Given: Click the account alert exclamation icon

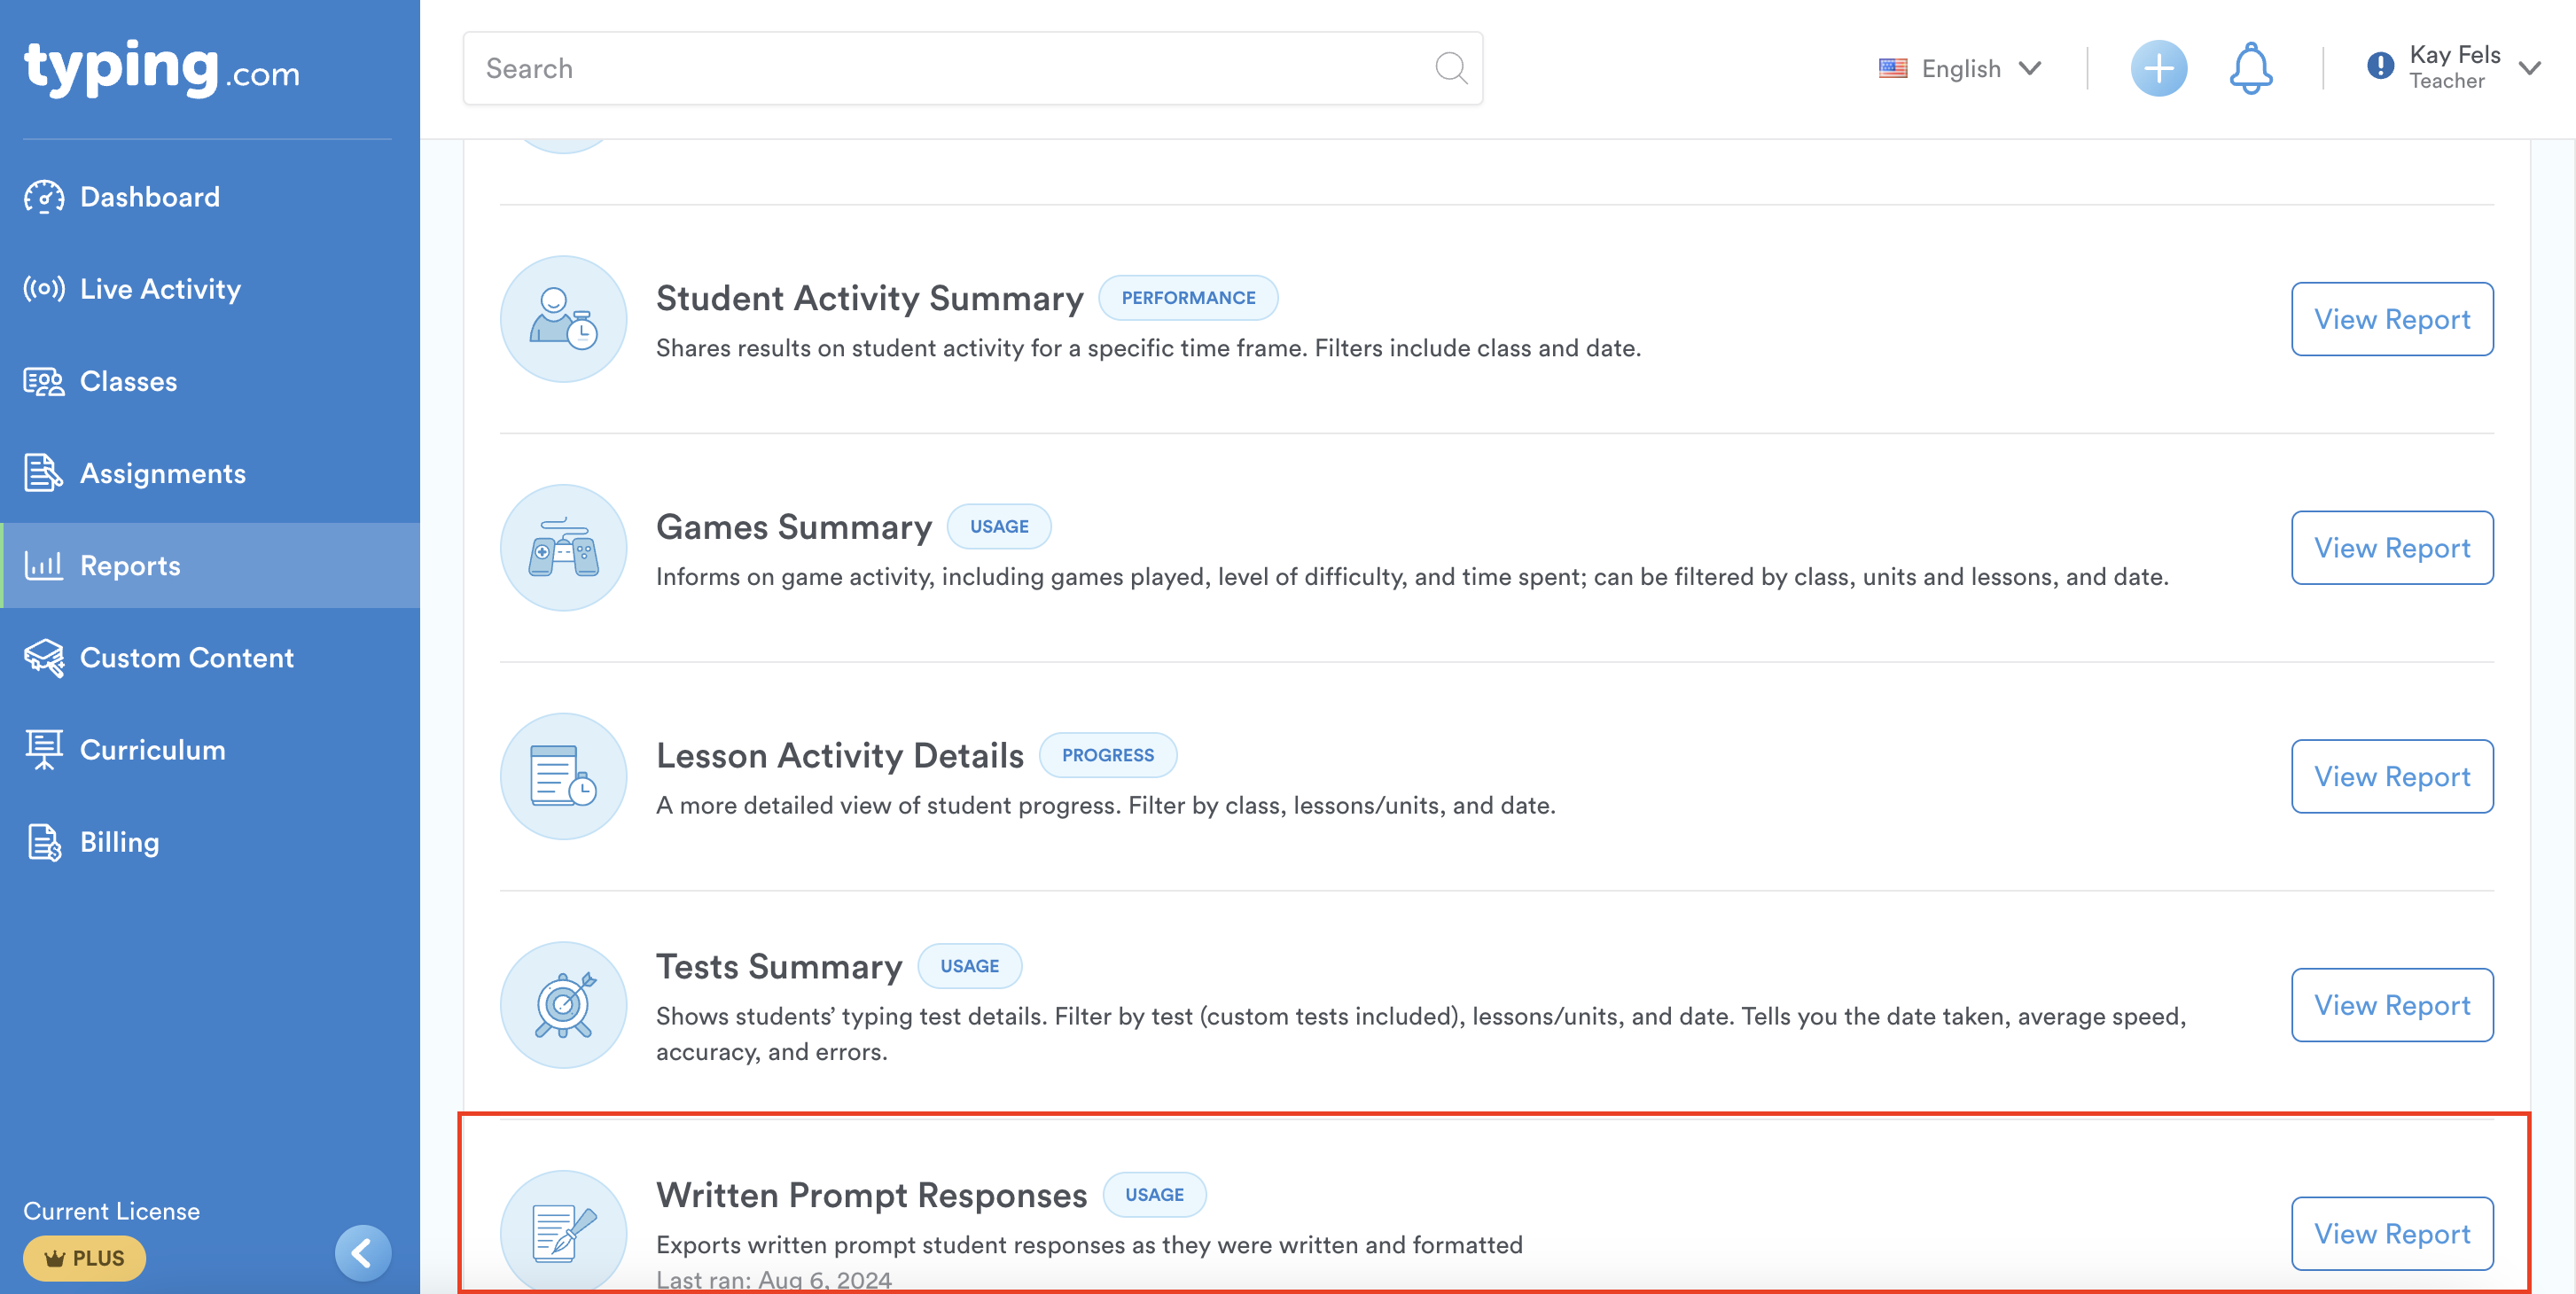Looking at the screenshot, I should pos(2380,66).
